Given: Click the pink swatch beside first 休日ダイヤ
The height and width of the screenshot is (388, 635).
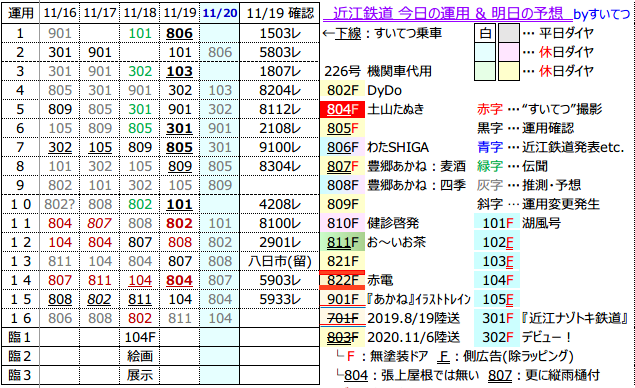Looking at the screenshot, I should [x=509, y=52].
